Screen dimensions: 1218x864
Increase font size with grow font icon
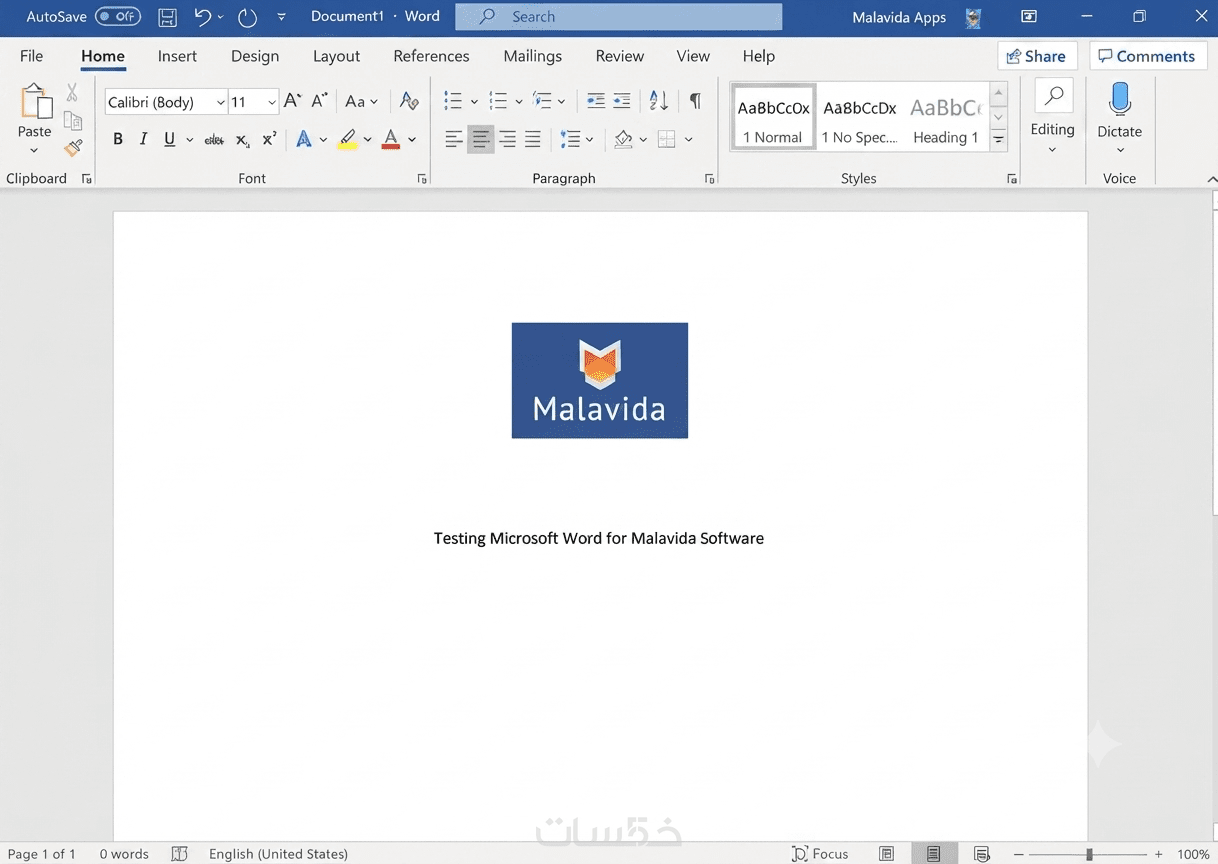(292, 101)
